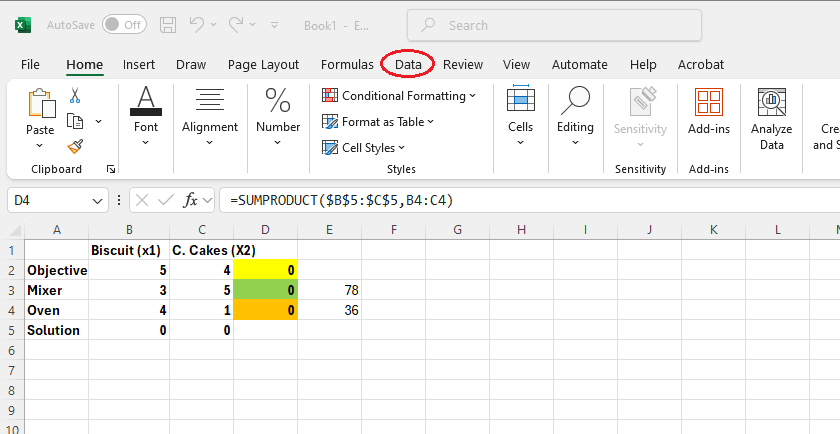The width and height of the screenshot is (840, 434).
Task: Open the Name Box dropdown arrow
Action: tap(98, 201)
